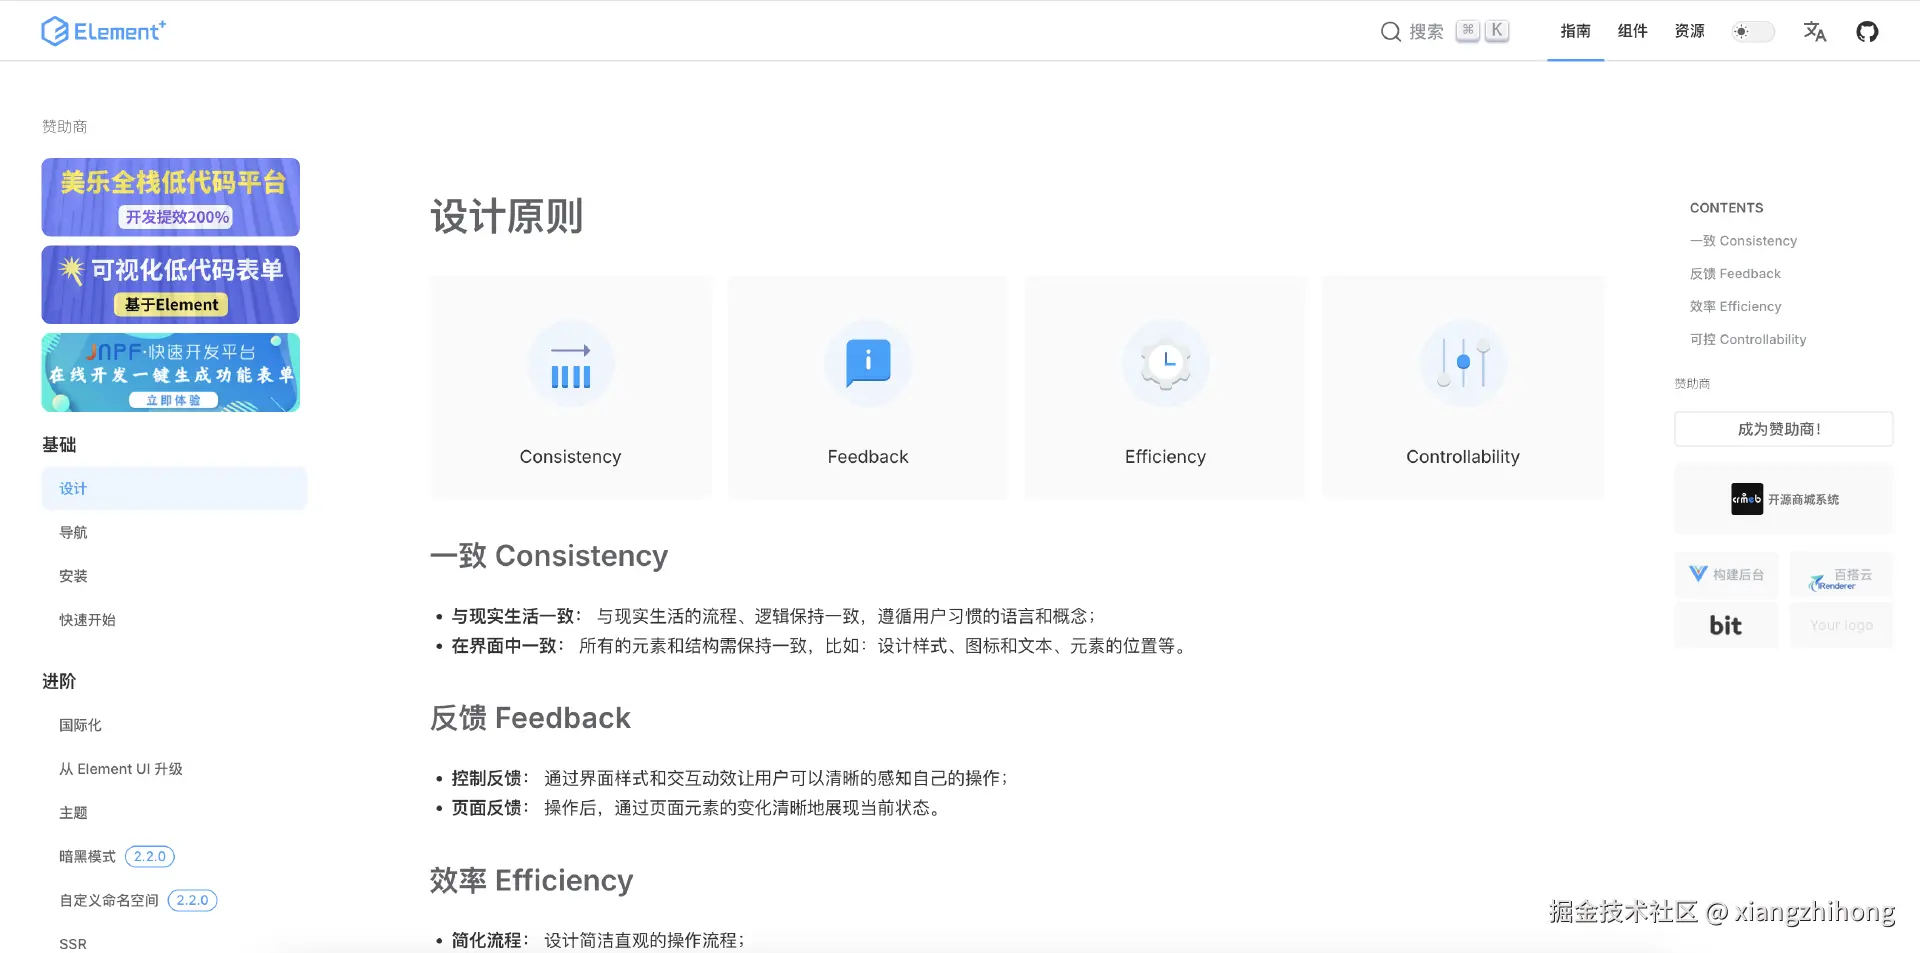Click the Element Plus logo
Image resolution: width=1920 pixels, height=953 pixels.
[x=103, y=31]
